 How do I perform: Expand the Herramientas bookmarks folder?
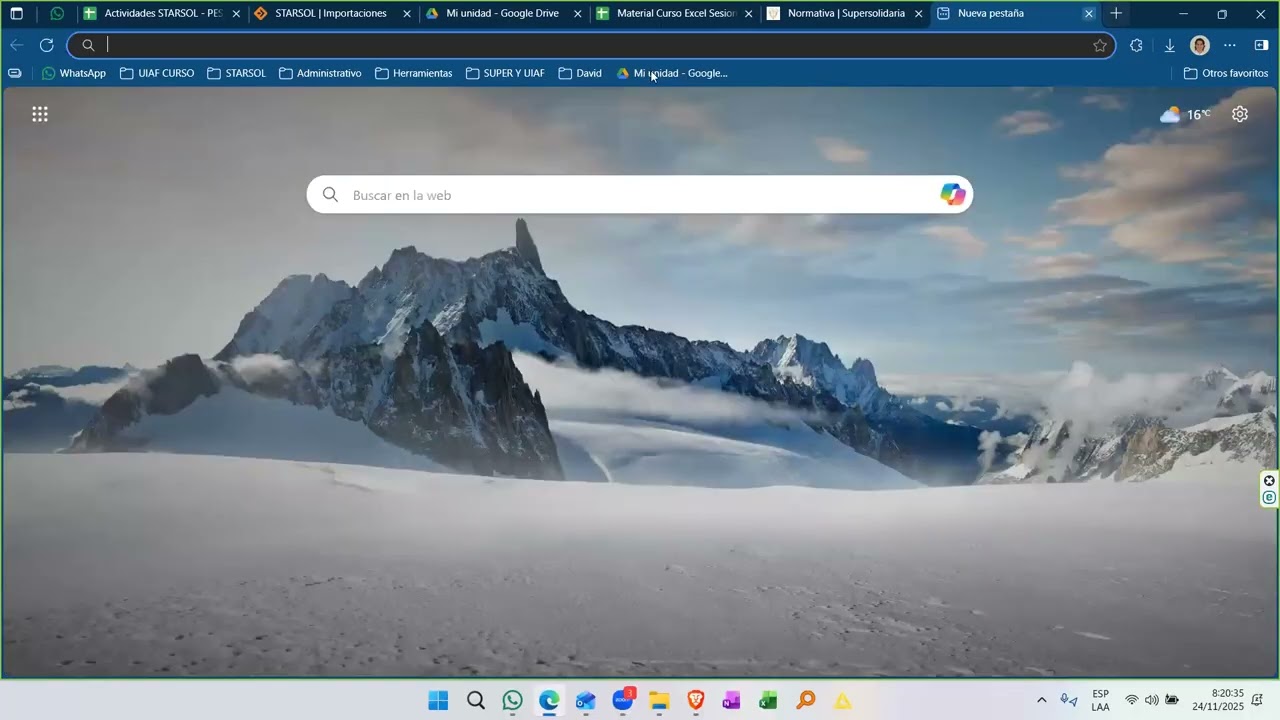tap(414, 73)
